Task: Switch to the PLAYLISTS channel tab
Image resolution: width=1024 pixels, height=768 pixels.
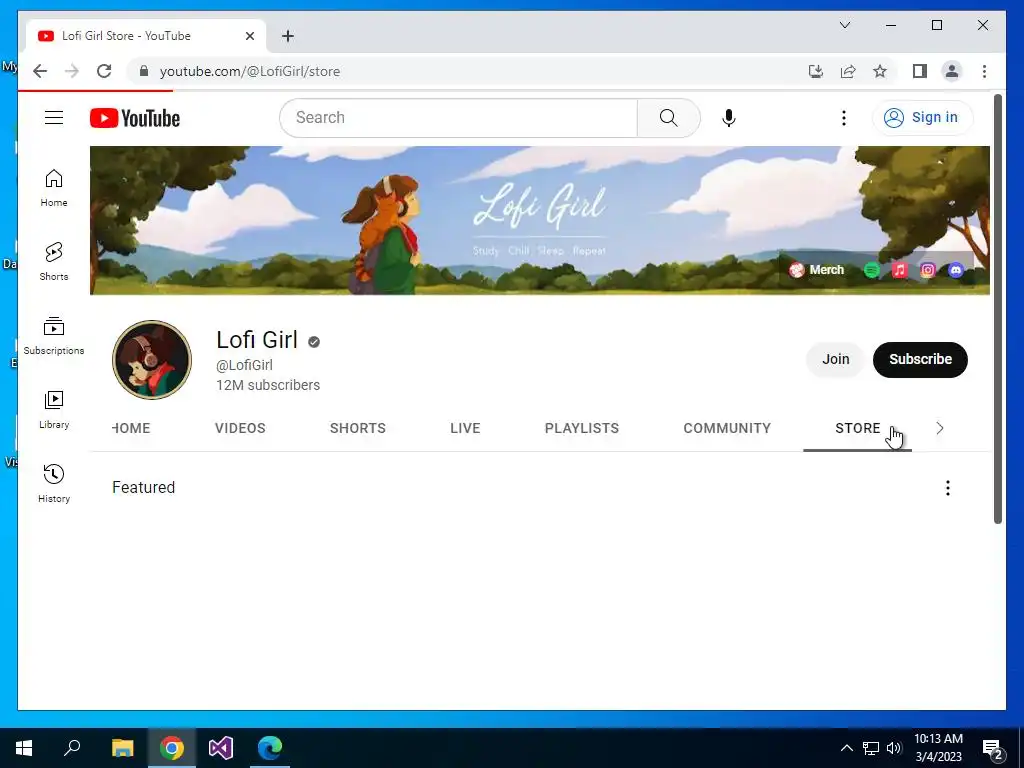Action: (x=582, y=428)
